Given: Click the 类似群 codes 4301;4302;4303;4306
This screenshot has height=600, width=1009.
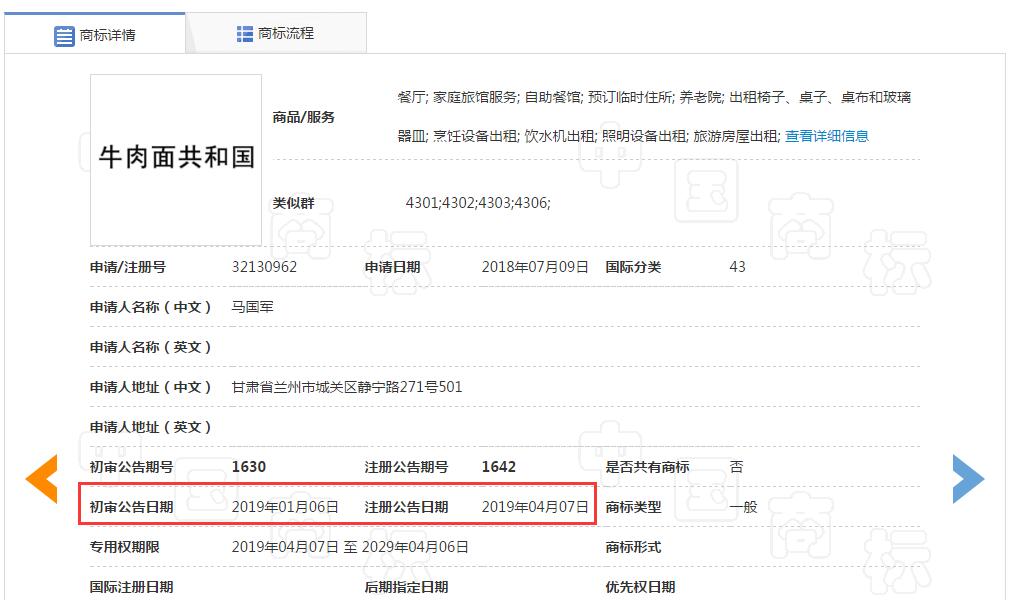Looking at the screenshot, I should (477, 203).
